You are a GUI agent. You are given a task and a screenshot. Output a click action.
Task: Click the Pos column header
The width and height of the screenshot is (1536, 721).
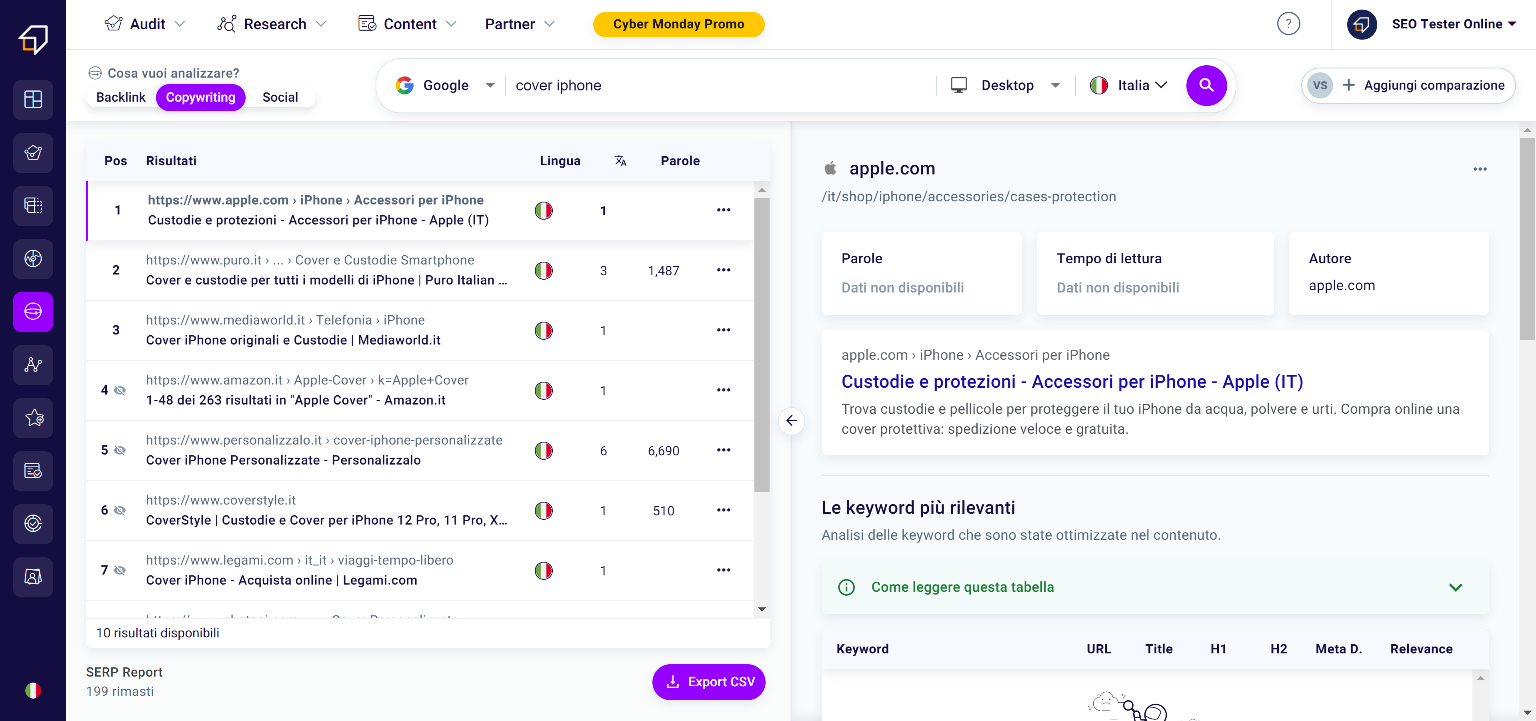pyautogui.click(x=116, y=161)
